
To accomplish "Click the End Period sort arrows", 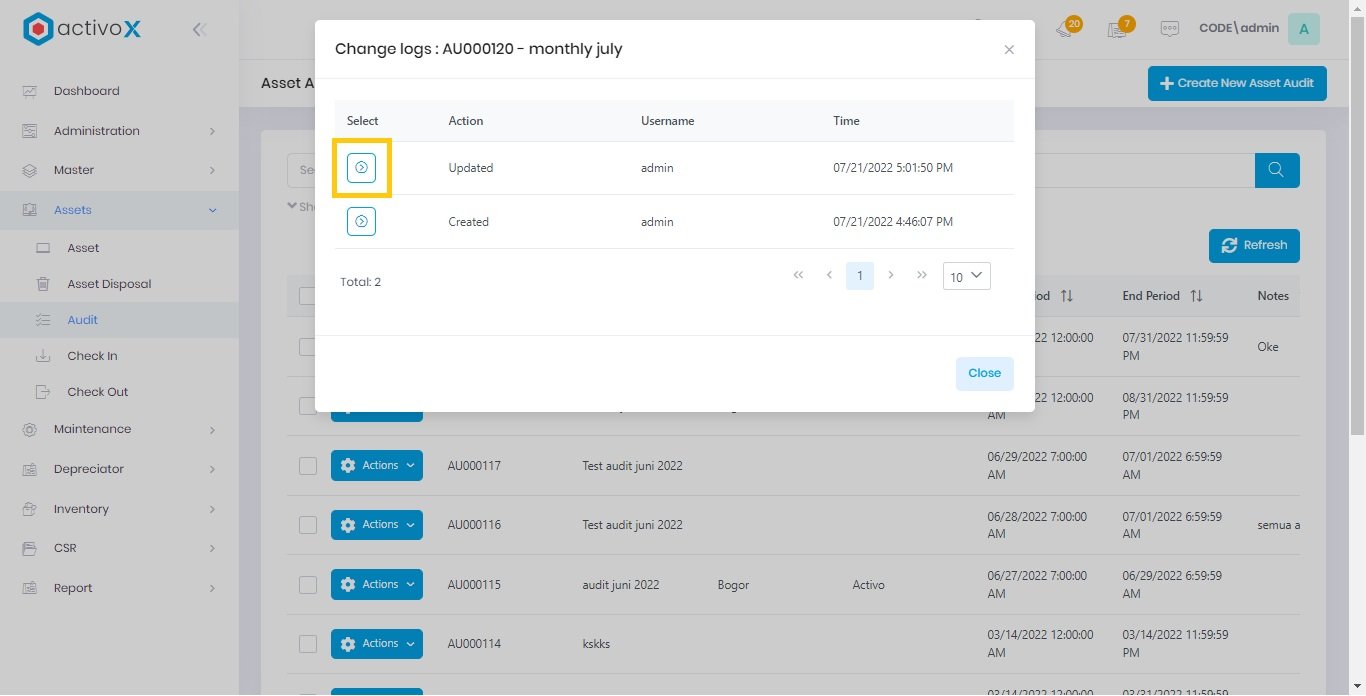I will click(1196, 296).
